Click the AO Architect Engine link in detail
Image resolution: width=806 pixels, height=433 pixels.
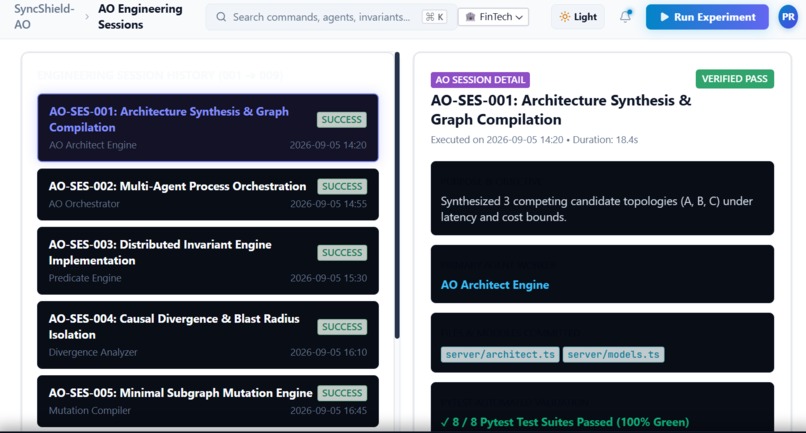pyautogui.click(x=494, y=284)
